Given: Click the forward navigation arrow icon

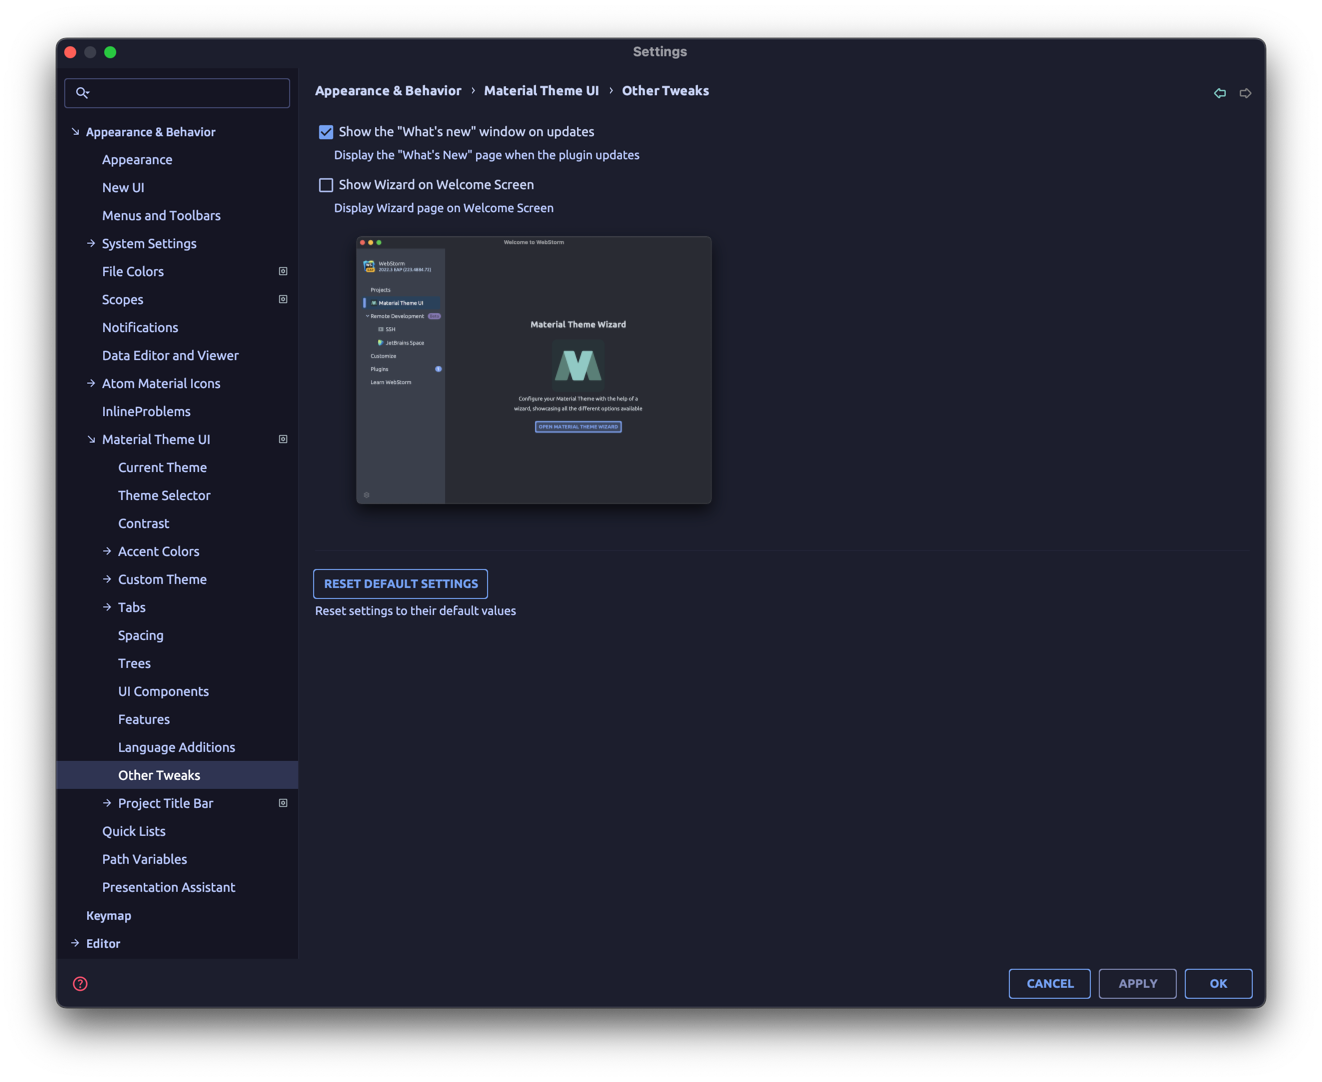Looking at the screenshot, I should tap(1245, 92).
